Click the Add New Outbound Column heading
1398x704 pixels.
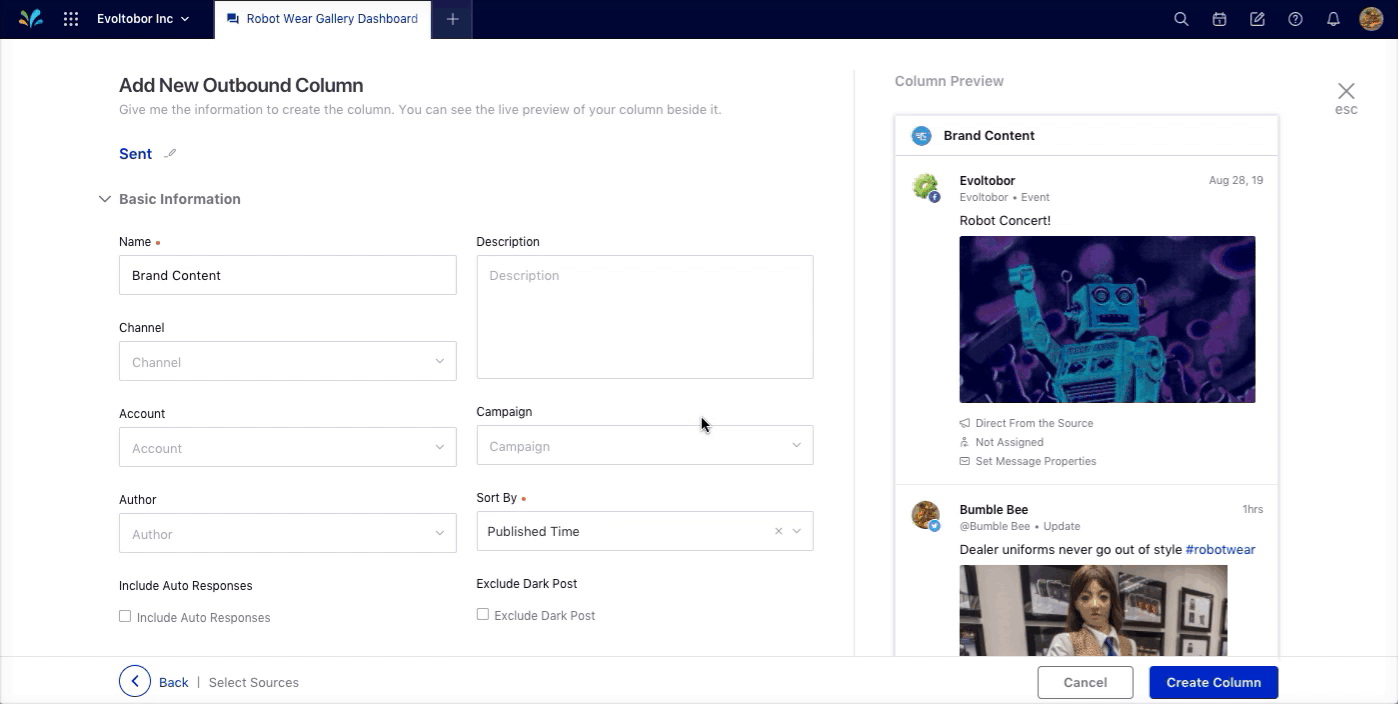(241, 86)
